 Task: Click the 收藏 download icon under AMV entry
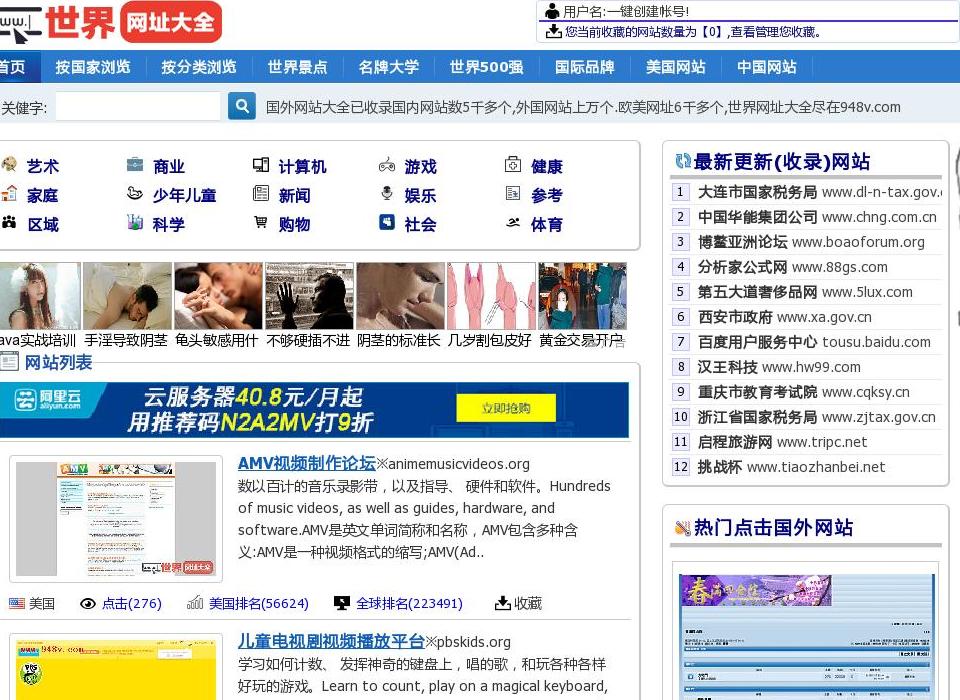point(503,603)
